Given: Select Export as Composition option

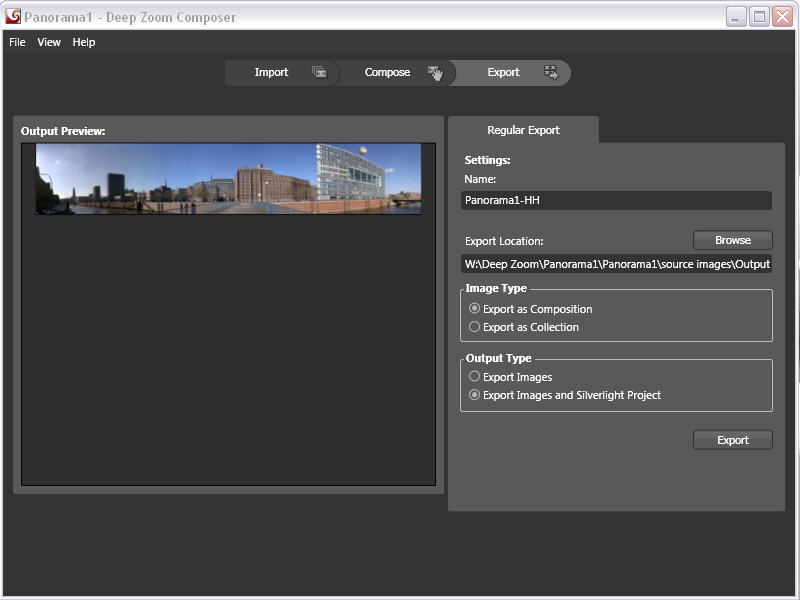Looking at the screenshot, I should (475, 309).
